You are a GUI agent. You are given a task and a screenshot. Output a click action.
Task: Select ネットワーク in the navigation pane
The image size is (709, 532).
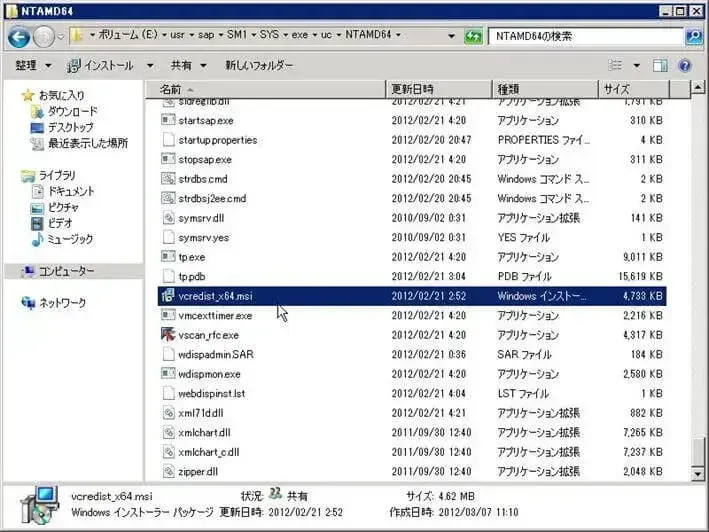[x=62, y=302]
